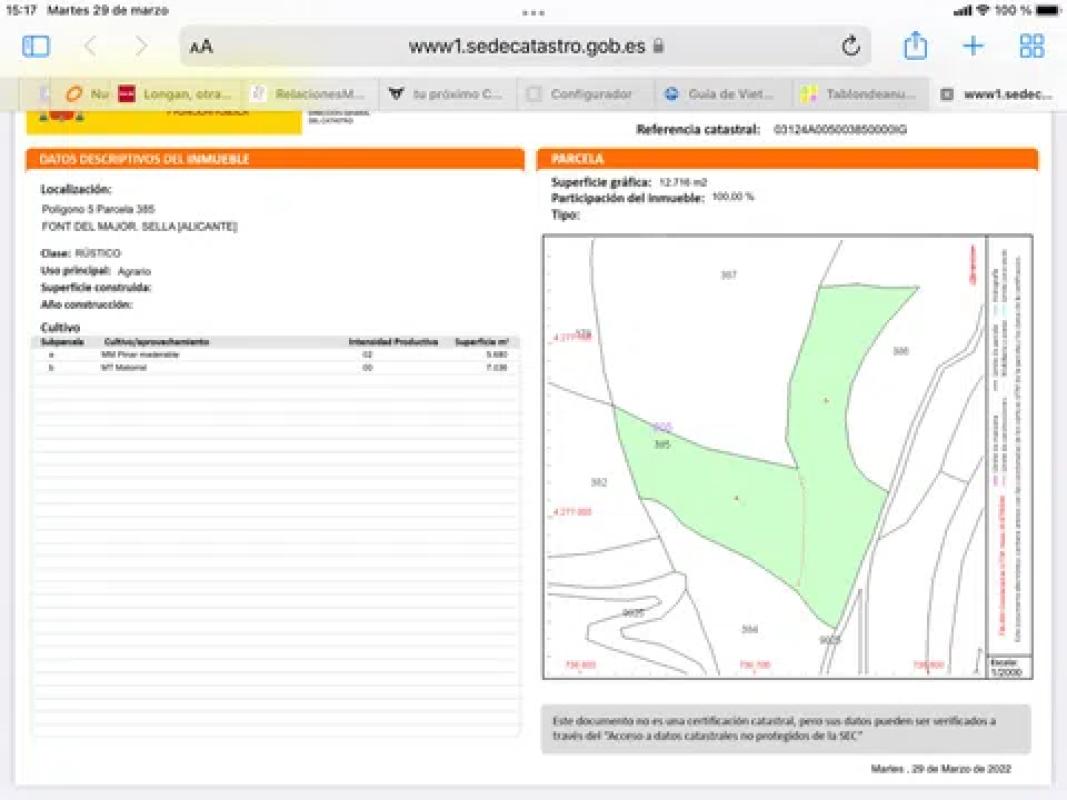Open the Share sheet
Image resolution: width=1067 pixels, height=800 pixels.
point(915,46)
